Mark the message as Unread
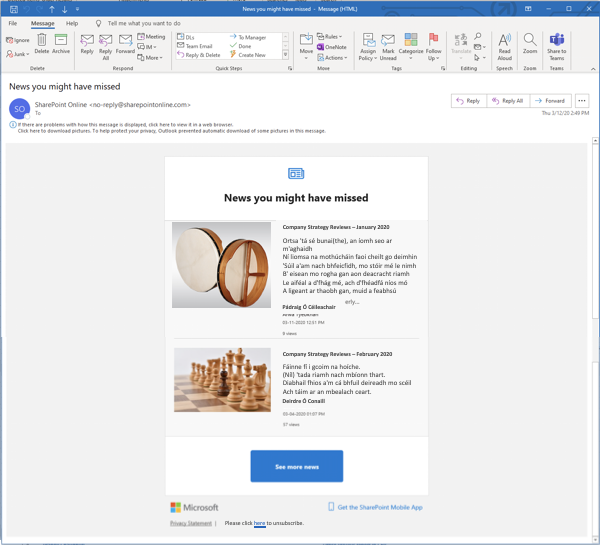The image size is (600, 545). pyautogui.click(x=388, y=43)
